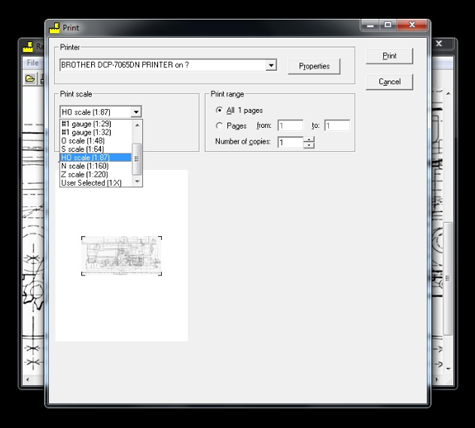The width and height of the screenshot is (475, 428).
Task: Minimize the Print dialog
Action: (x=370, y=25)
